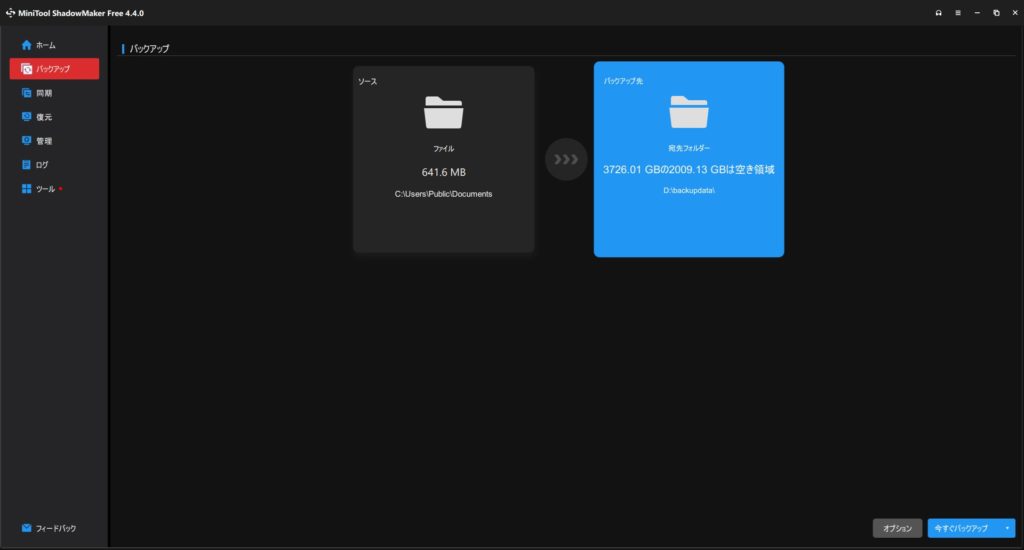The height and width of the screenshot is (550, 1024).
Task: Select the バックアップ先 destination panel
Action: (x=689, y=225)
